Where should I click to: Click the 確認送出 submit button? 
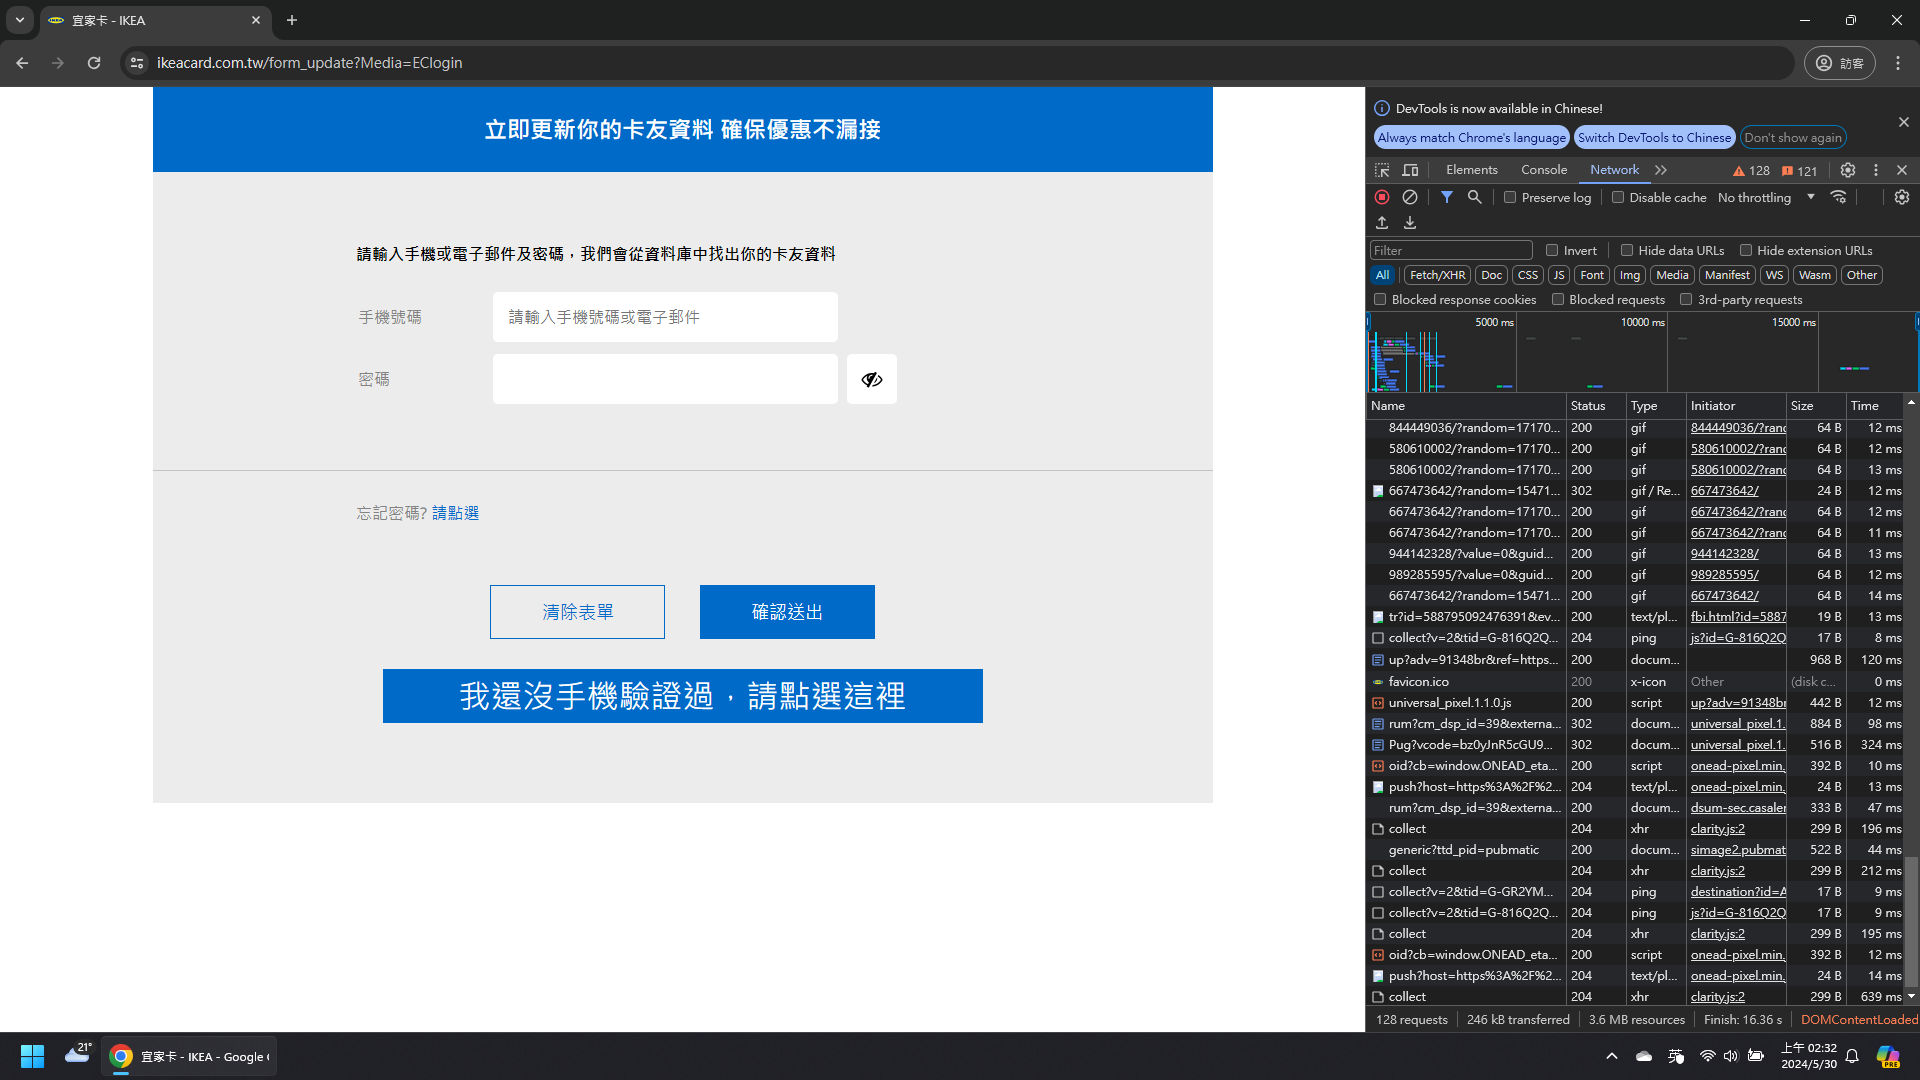tap(787, 612)
